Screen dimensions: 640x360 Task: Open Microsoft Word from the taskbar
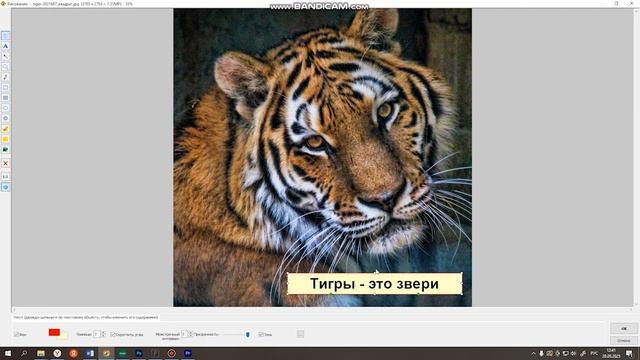[90, 353]
